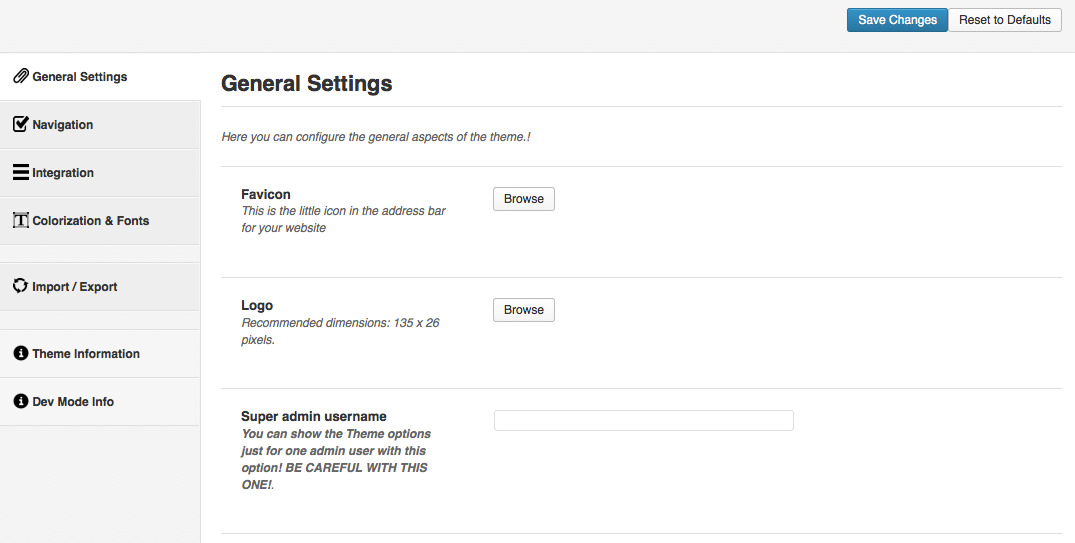Select the General Settings sidebar tab

pos(100,77)
